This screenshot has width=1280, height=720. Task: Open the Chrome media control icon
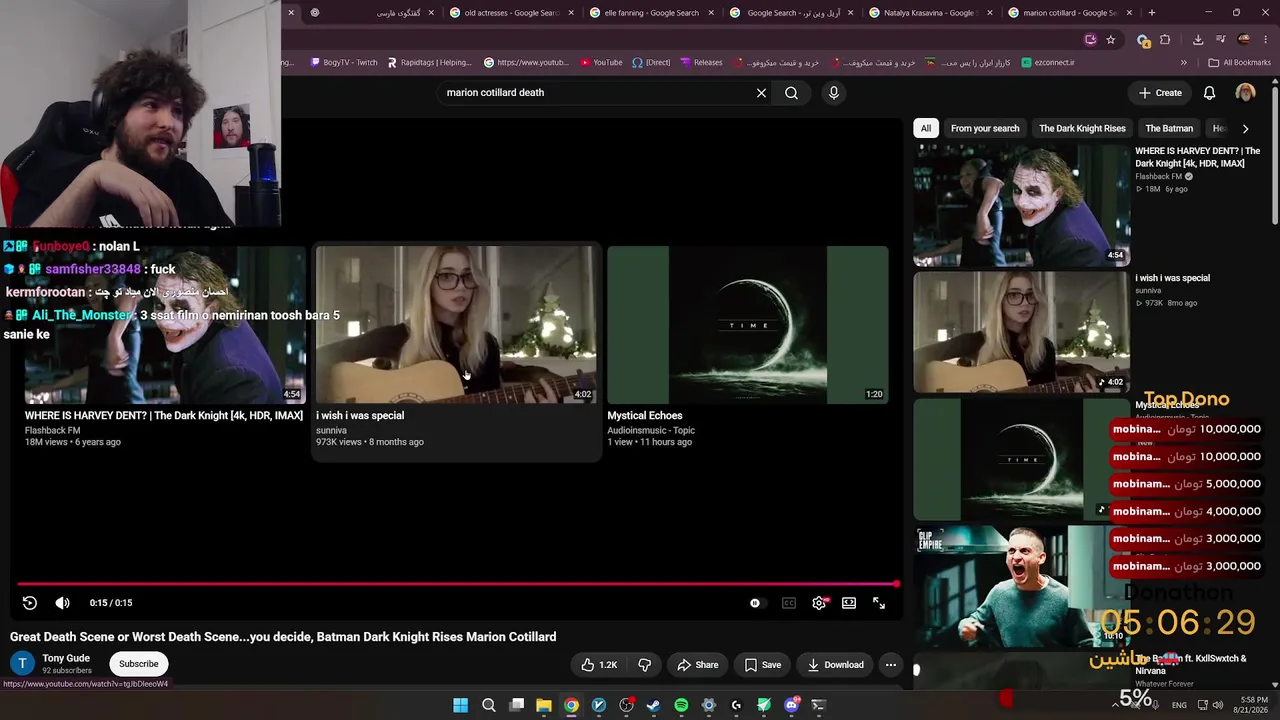[1220, 40]
